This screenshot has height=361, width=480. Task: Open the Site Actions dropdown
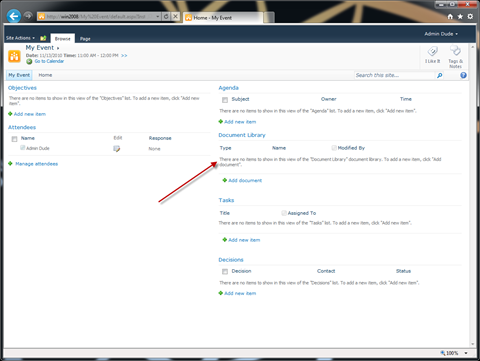[20, 38]
